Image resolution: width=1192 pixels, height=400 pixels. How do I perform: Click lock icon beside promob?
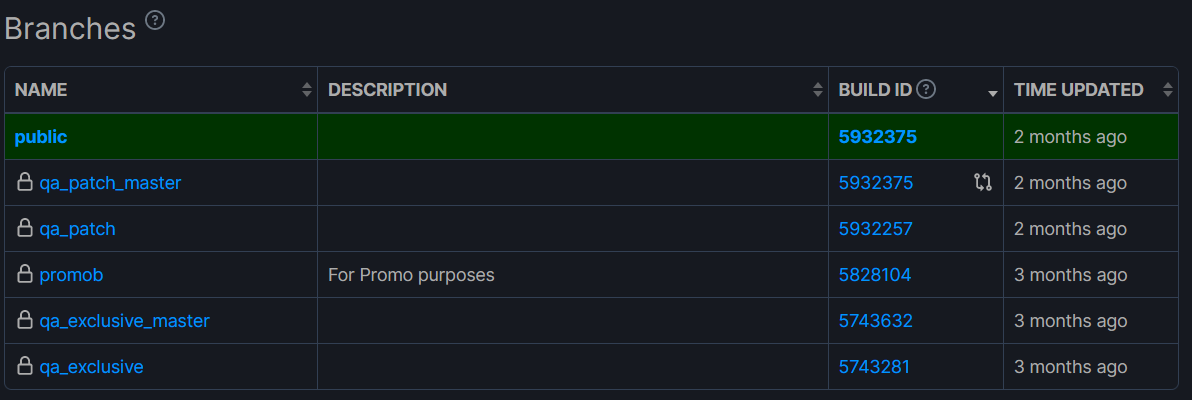pyautogui.click(x=25, y=274)
